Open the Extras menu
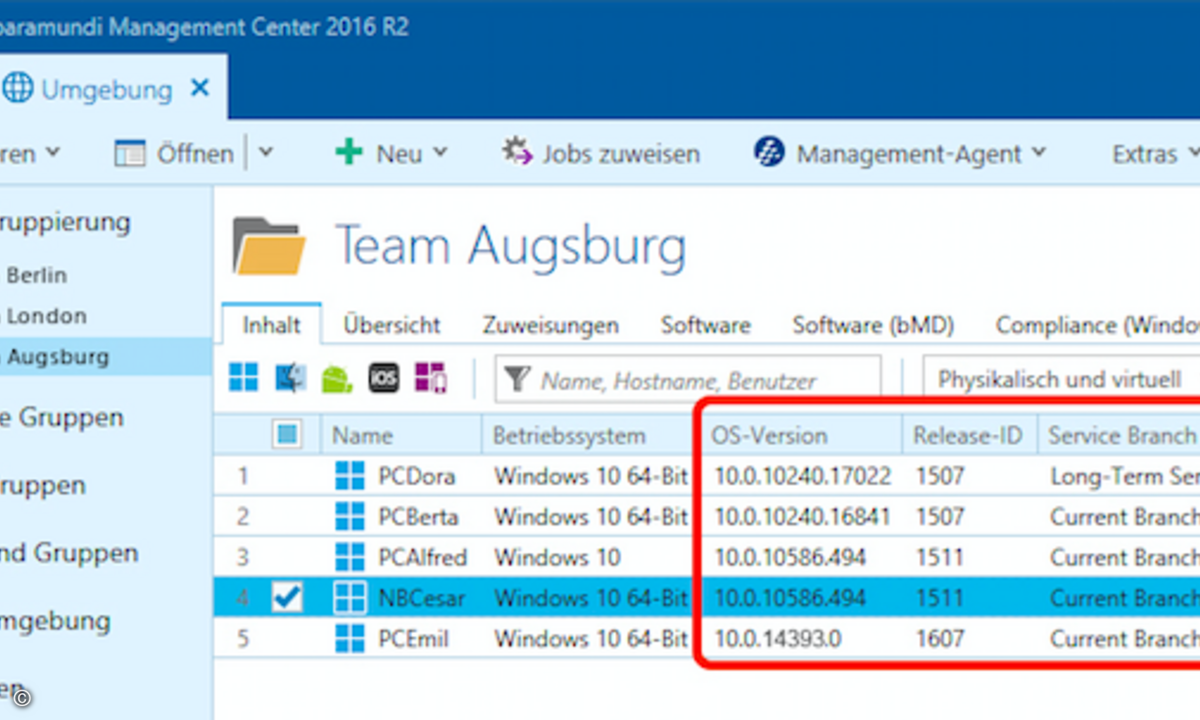This screenshot has height=720, width=1200. (1155, 154)
